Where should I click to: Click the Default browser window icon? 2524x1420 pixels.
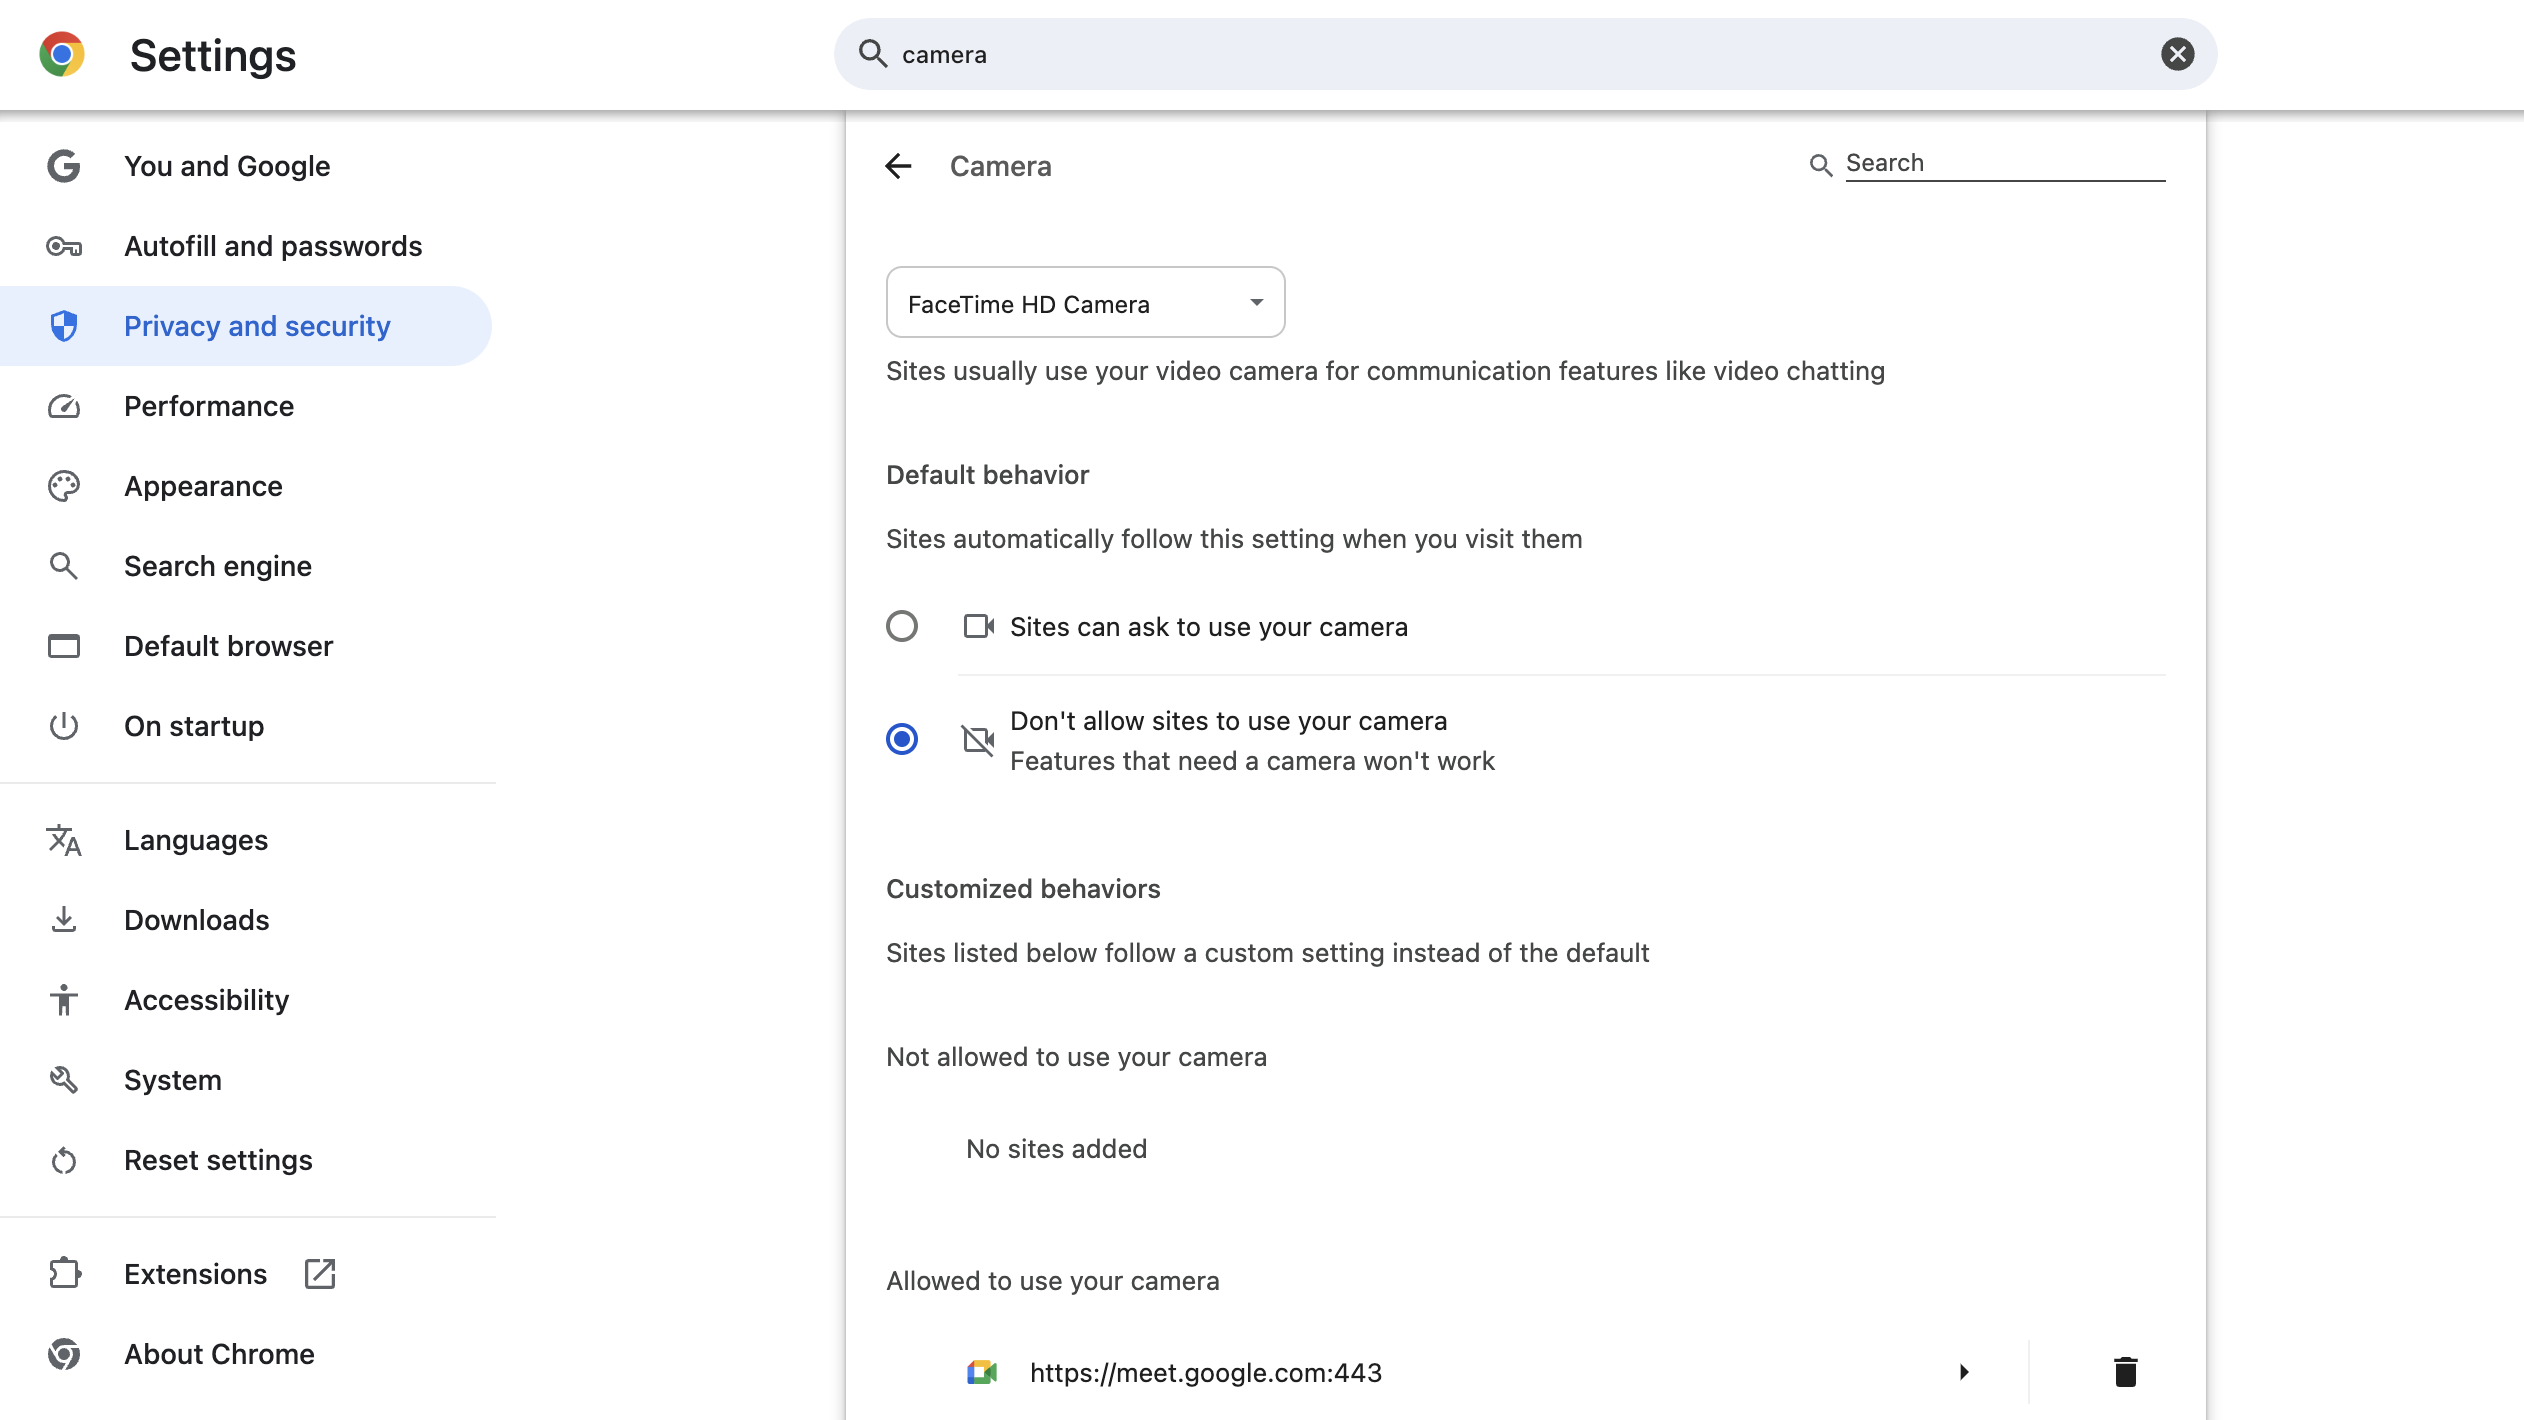point(62,645)
